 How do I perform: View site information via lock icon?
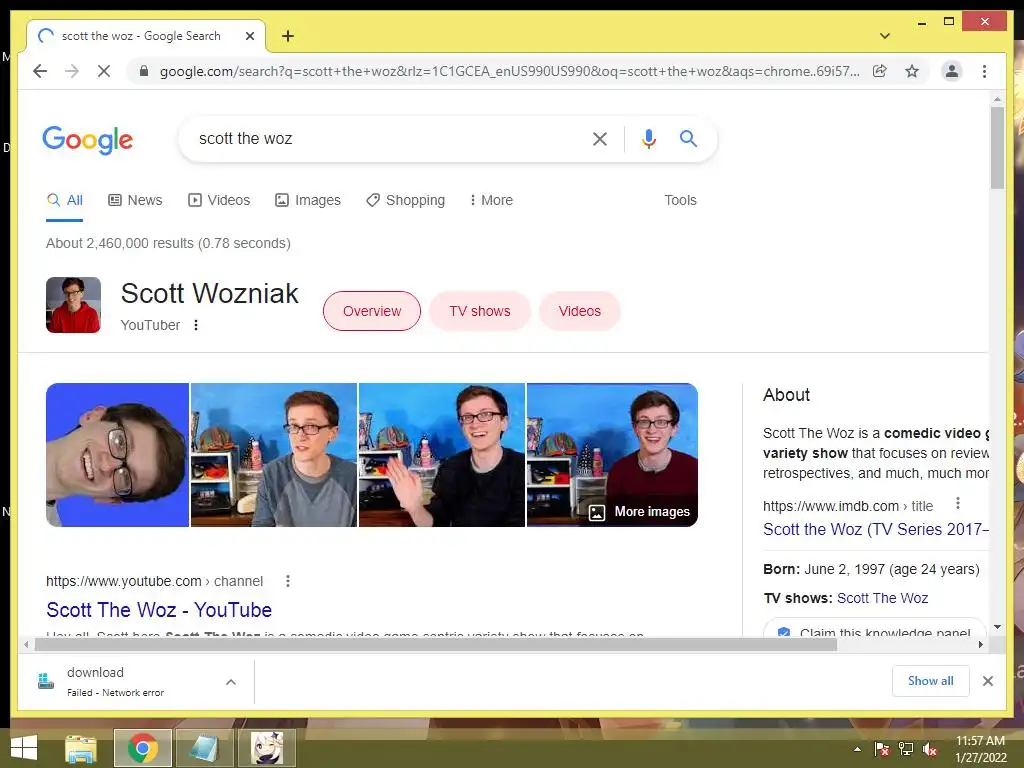coord(144,71)
